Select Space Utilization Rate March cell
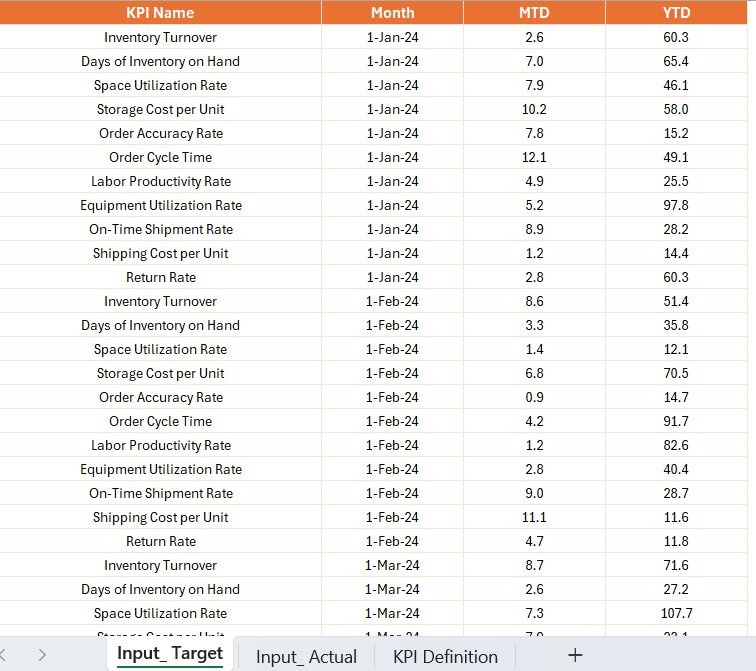 160,613
